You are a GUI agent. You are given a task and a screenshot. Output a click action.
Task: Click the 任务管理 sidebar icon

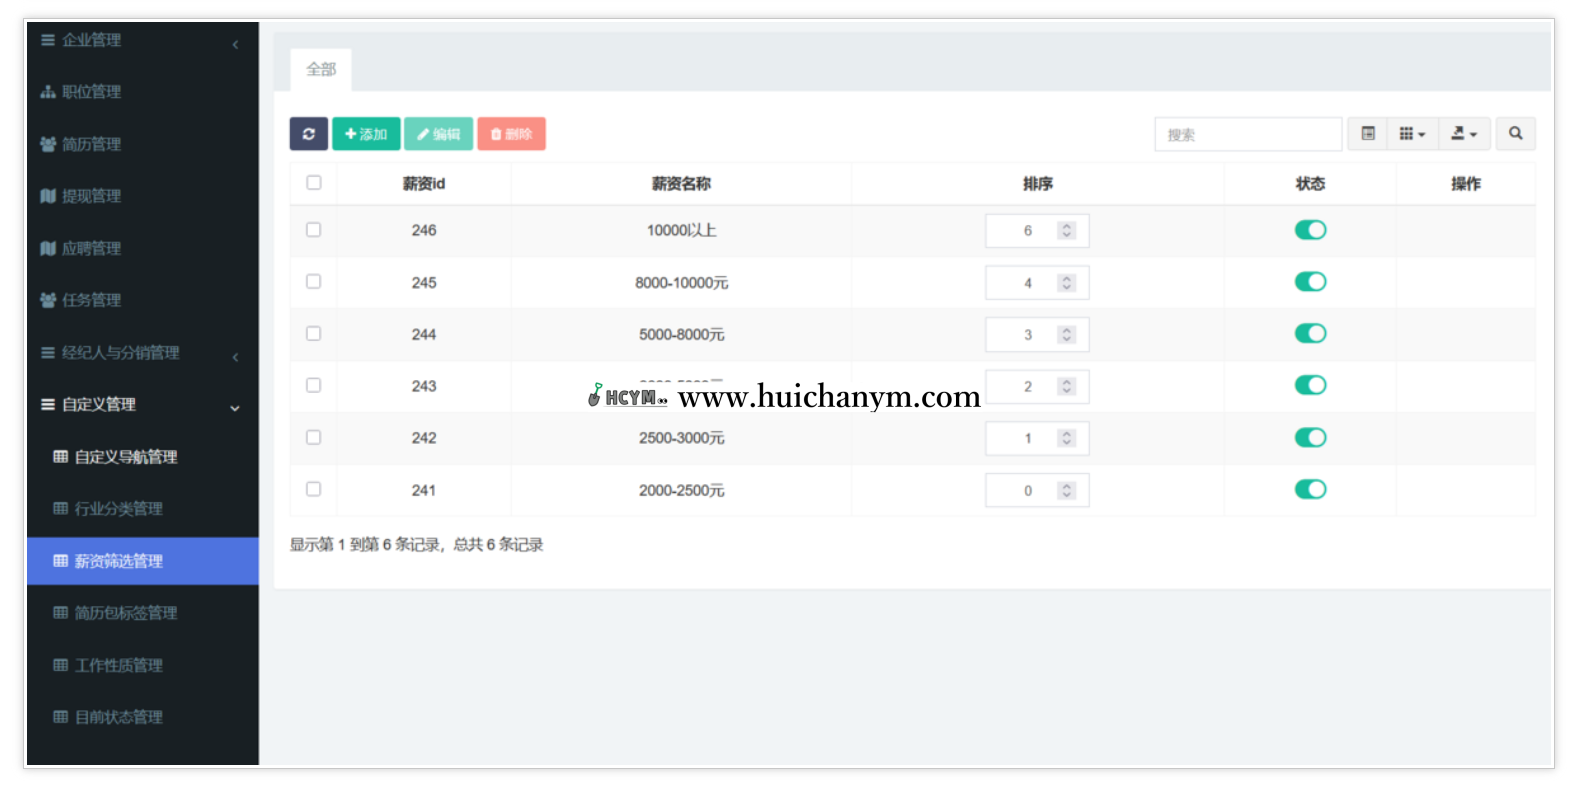click(x=47, y=300)
